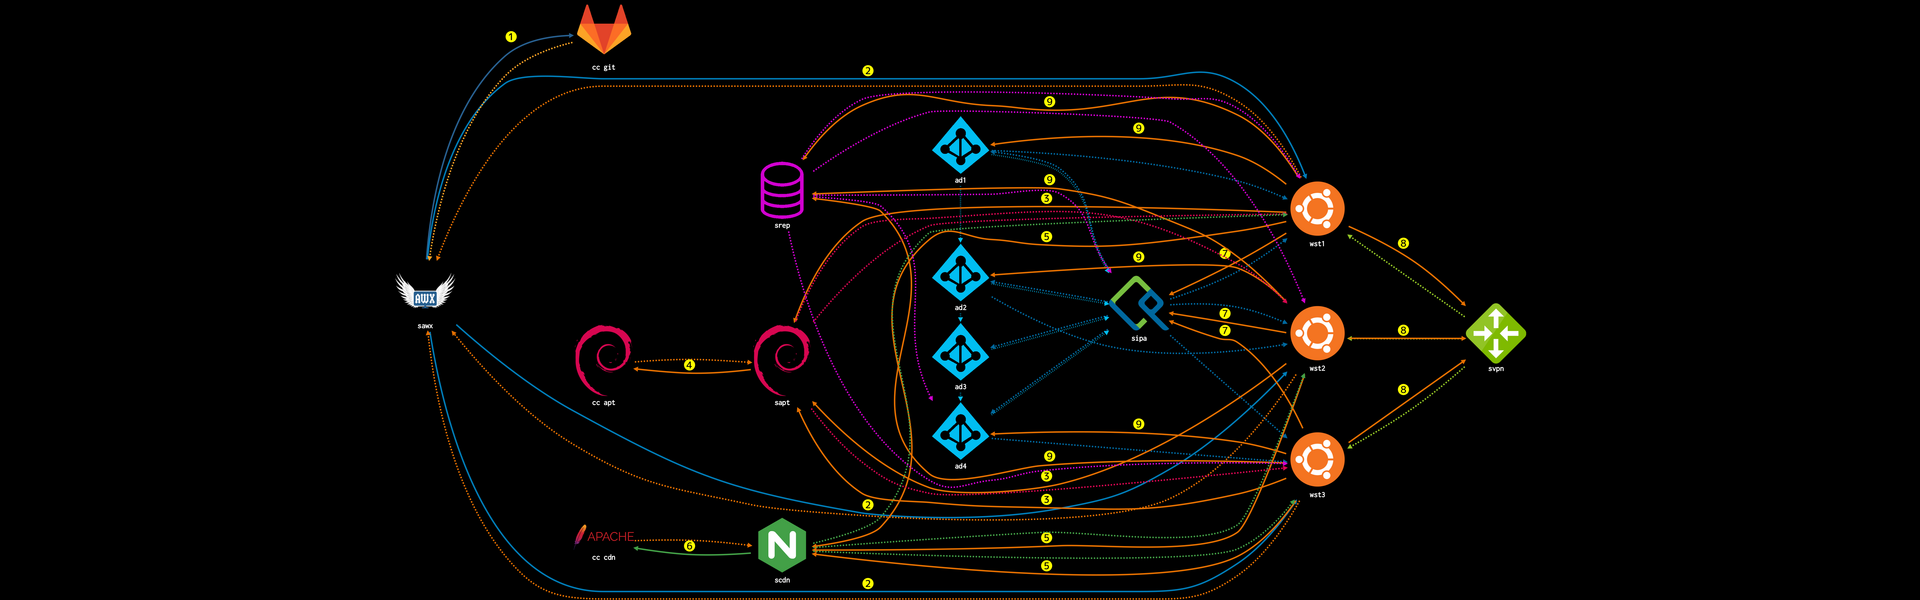Select the 'wst3' label
The image size is (1920, 600).
pyautogui.click(x=1317, y=495)
